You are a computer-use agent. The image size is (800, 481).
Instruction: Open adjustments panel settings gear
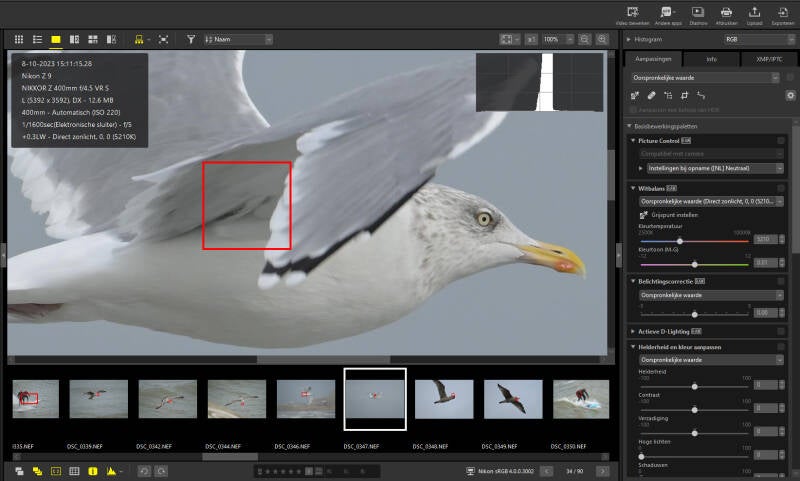[790, 95]
